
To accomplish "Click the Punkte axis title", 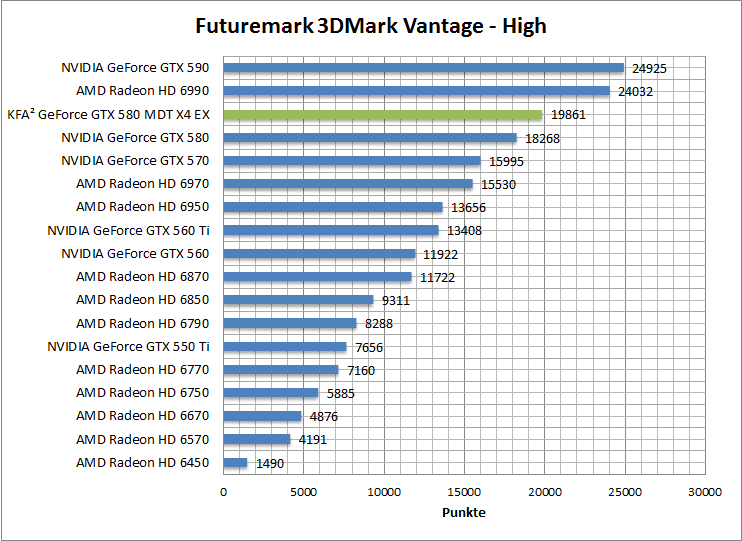I will click(x=464, y=512).
